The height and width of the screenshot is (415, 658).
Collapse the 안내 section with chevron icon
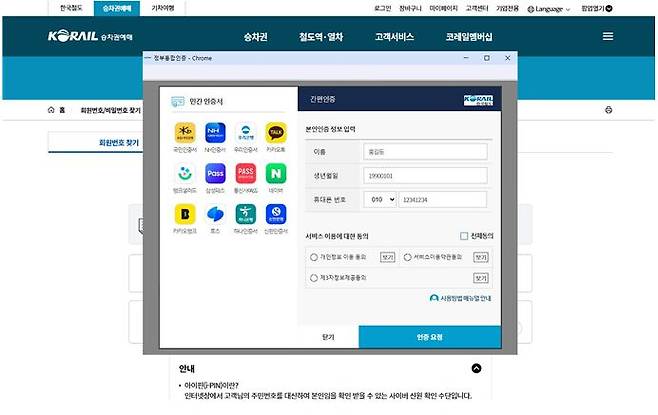[x=476, y=368]
